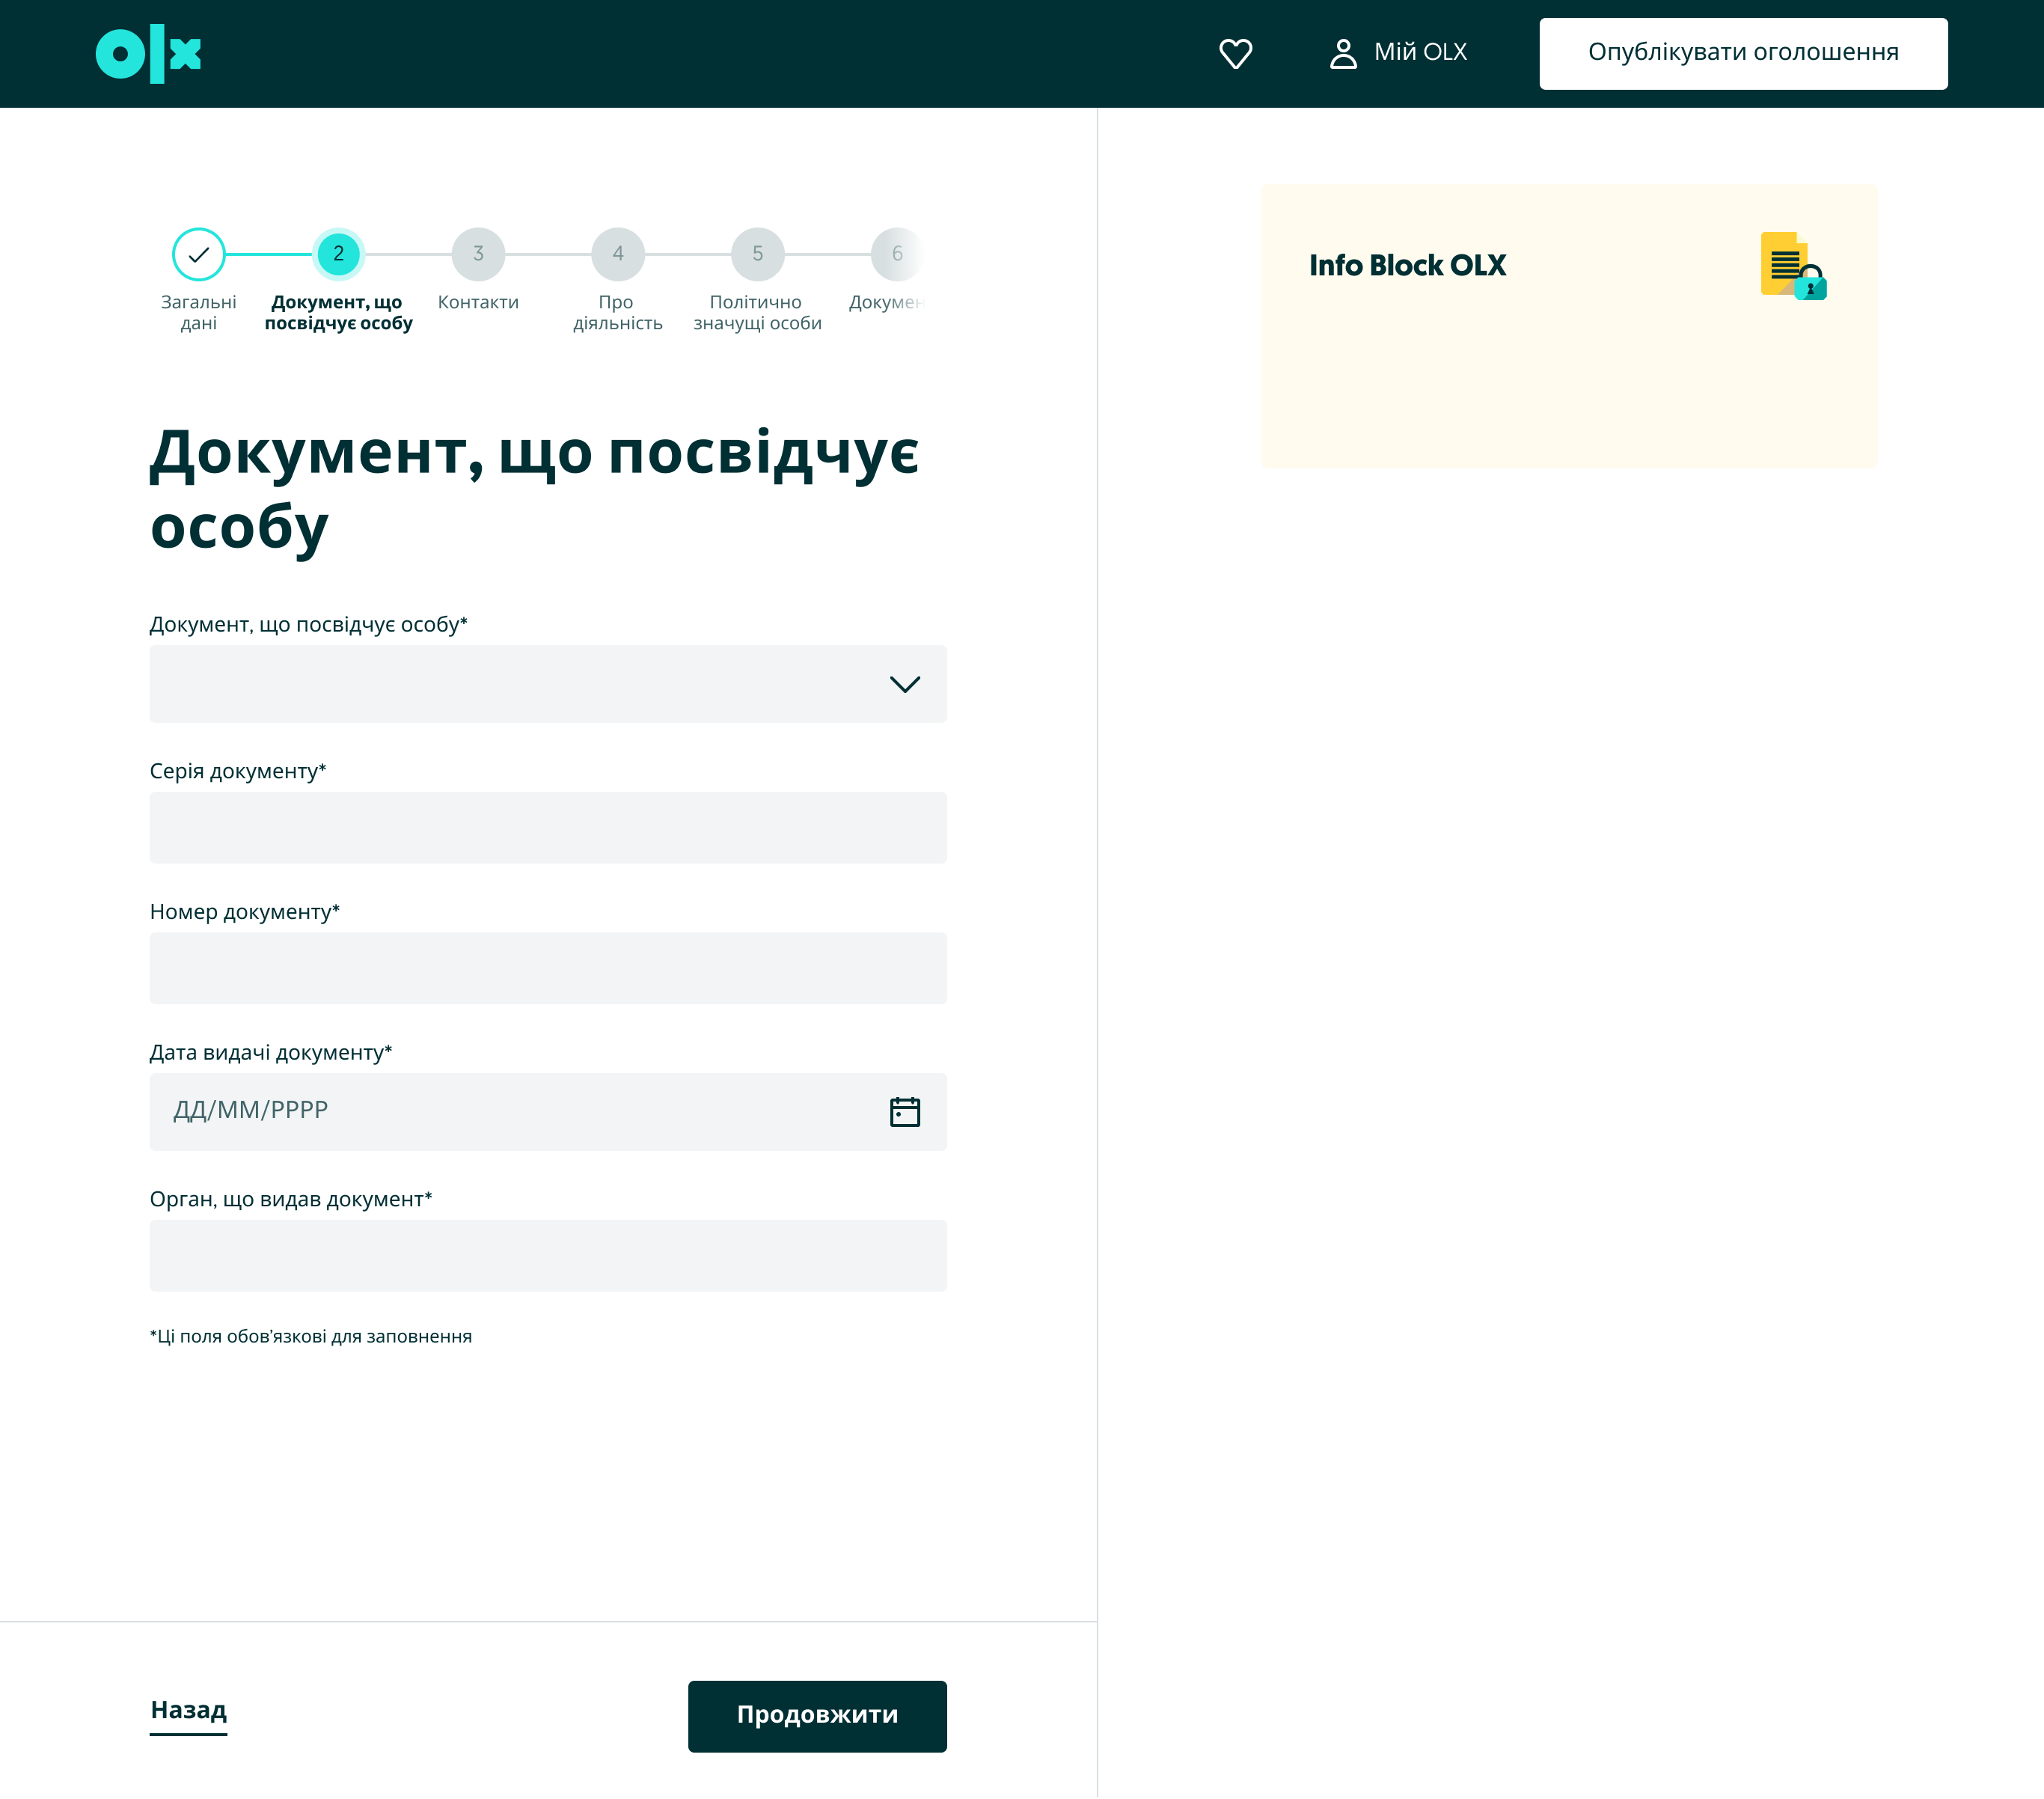
Task: Click the 'Дата видачі документу*' label
Action: 271,1052
